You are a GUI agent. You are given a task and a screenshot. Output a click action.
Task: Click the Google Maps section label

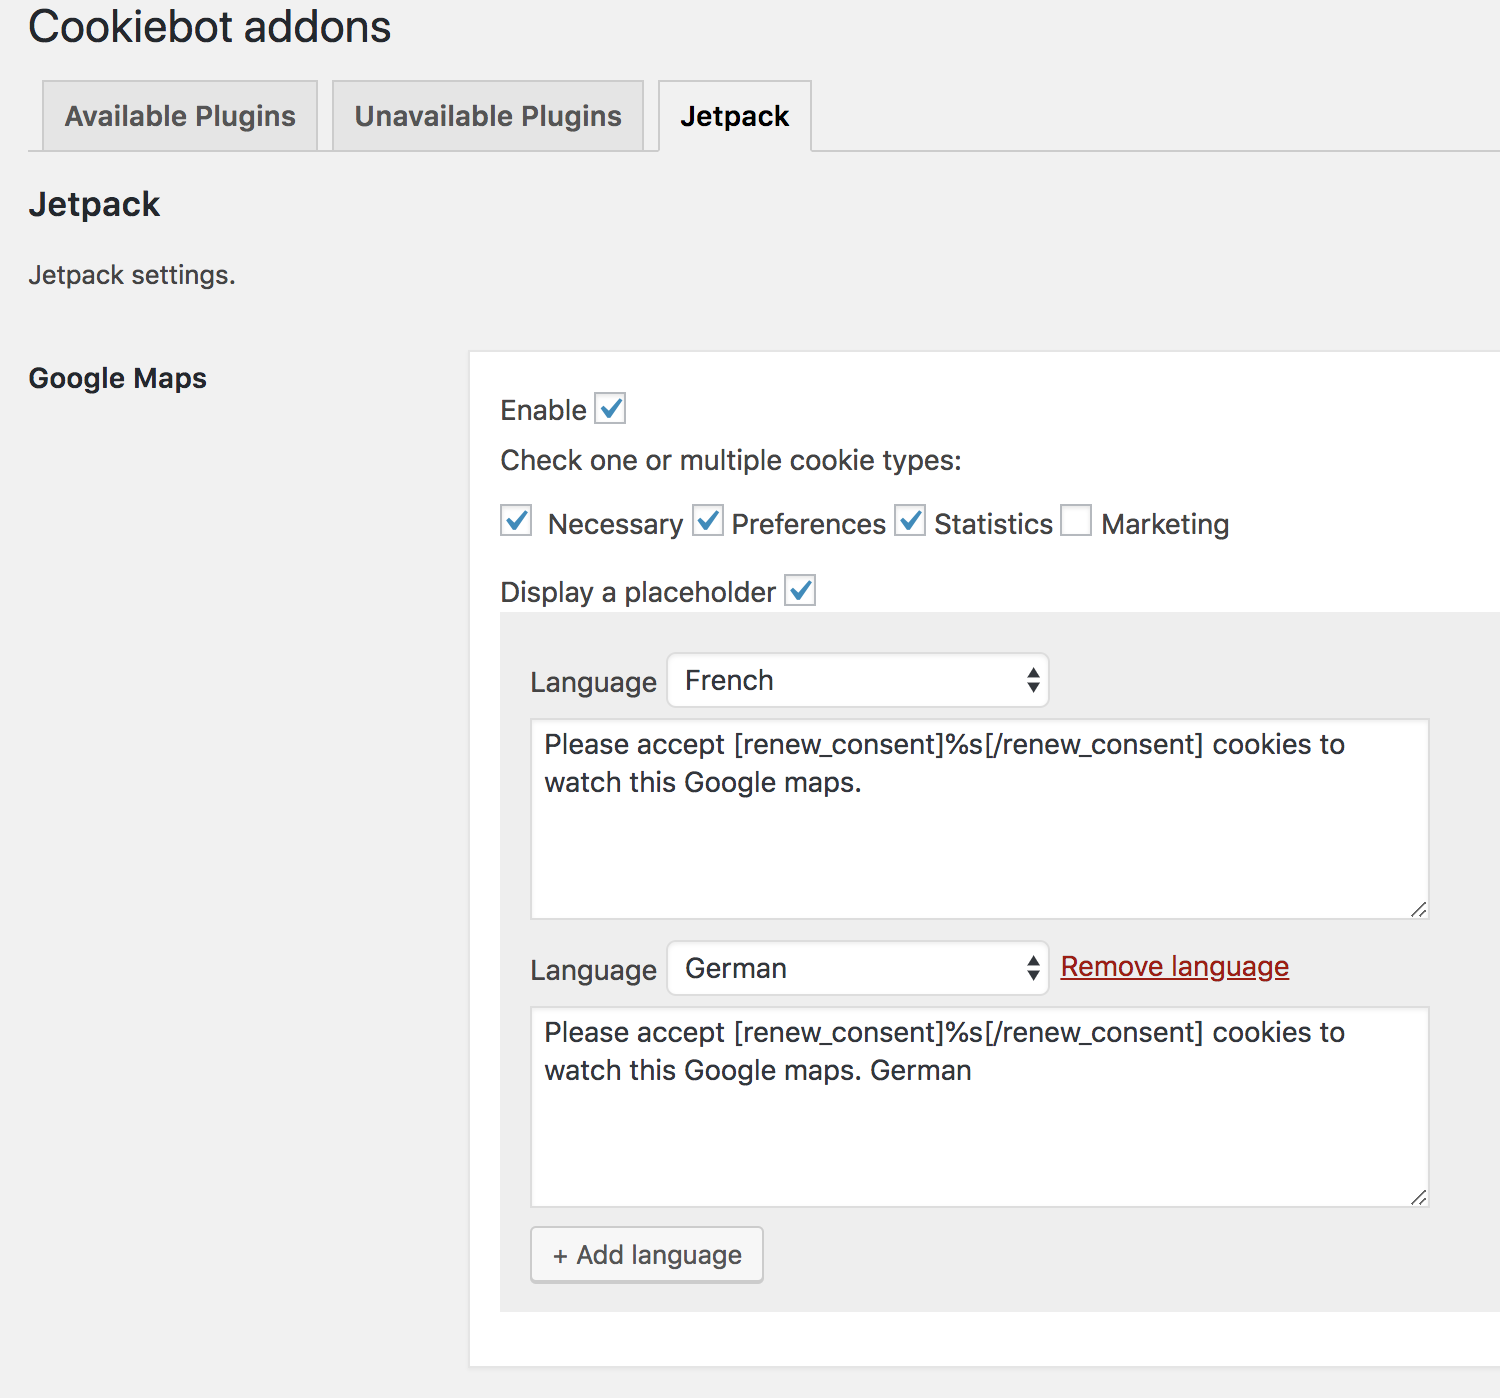118,378
